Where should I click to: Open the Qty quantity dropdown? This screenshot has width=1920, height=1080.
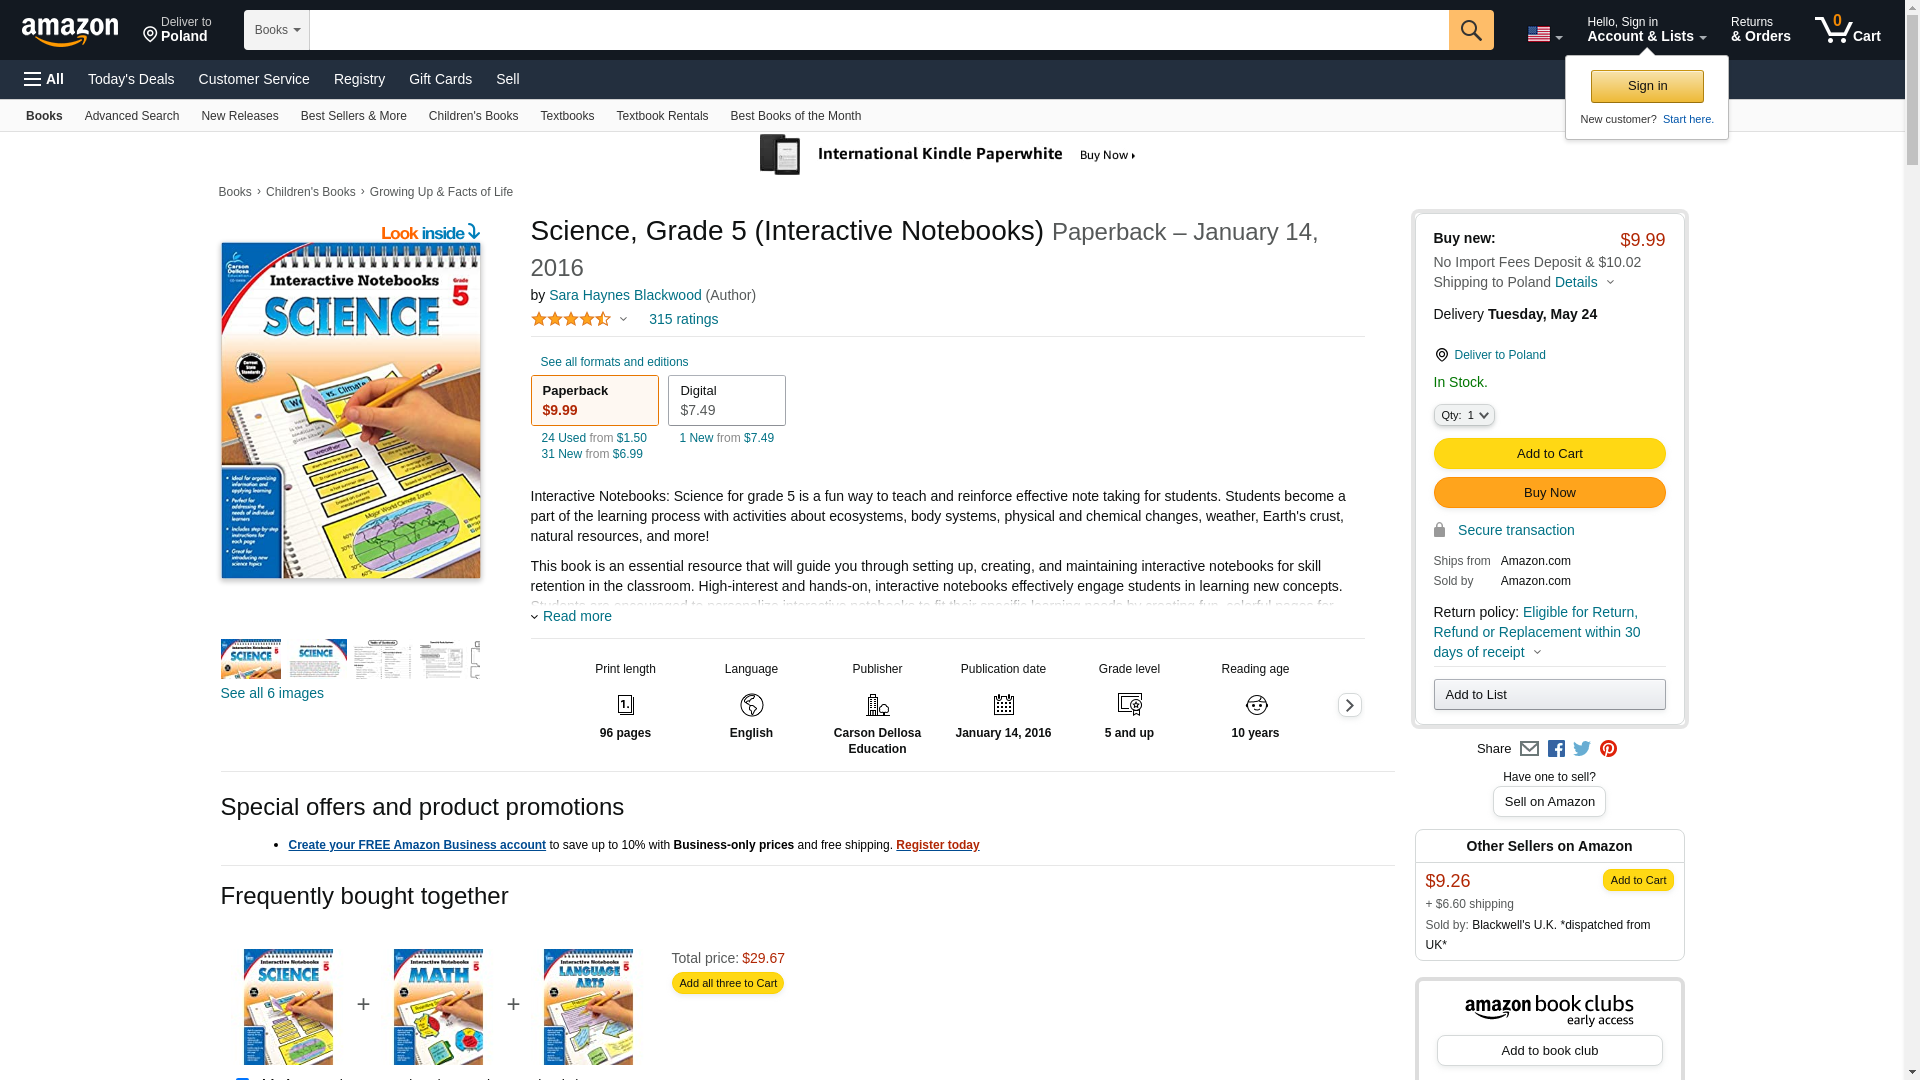click(x=1463, y=415)
